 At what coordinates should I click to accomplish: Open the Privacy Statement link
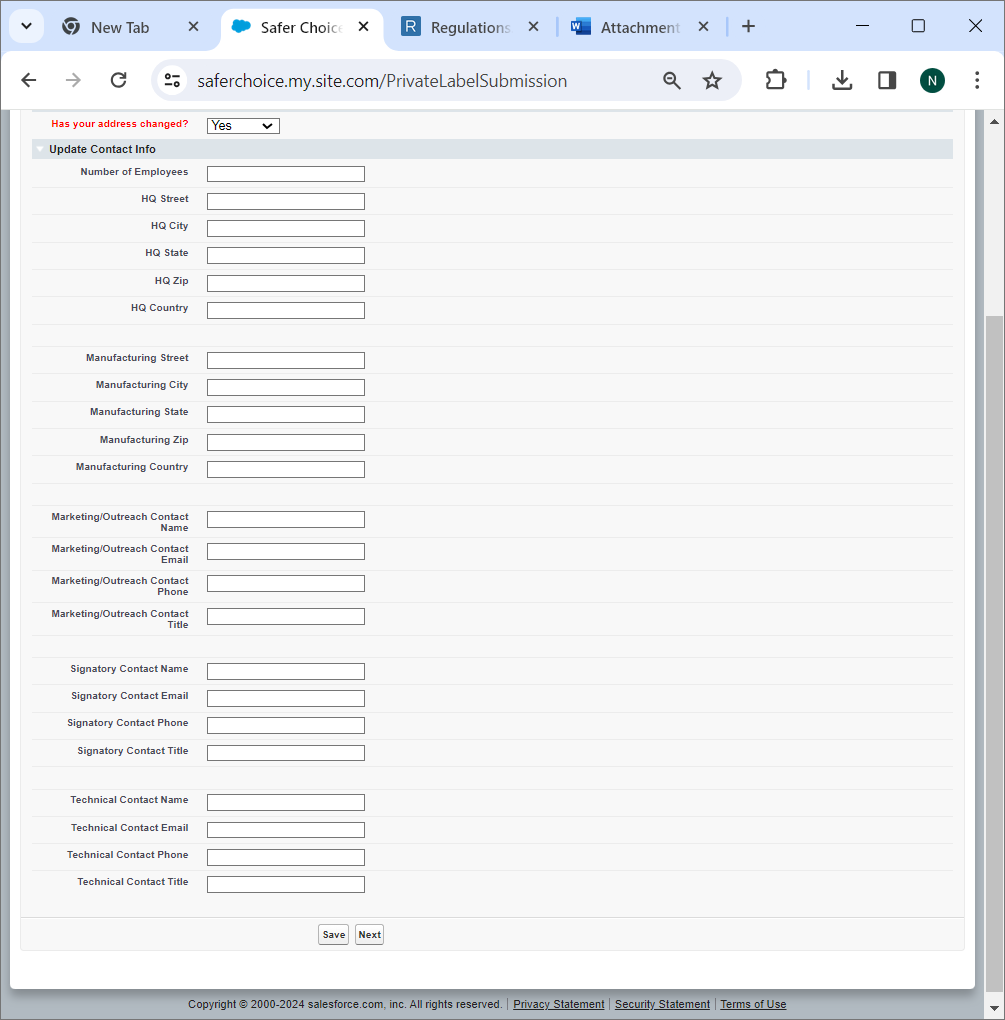(x=559, y=1004)
